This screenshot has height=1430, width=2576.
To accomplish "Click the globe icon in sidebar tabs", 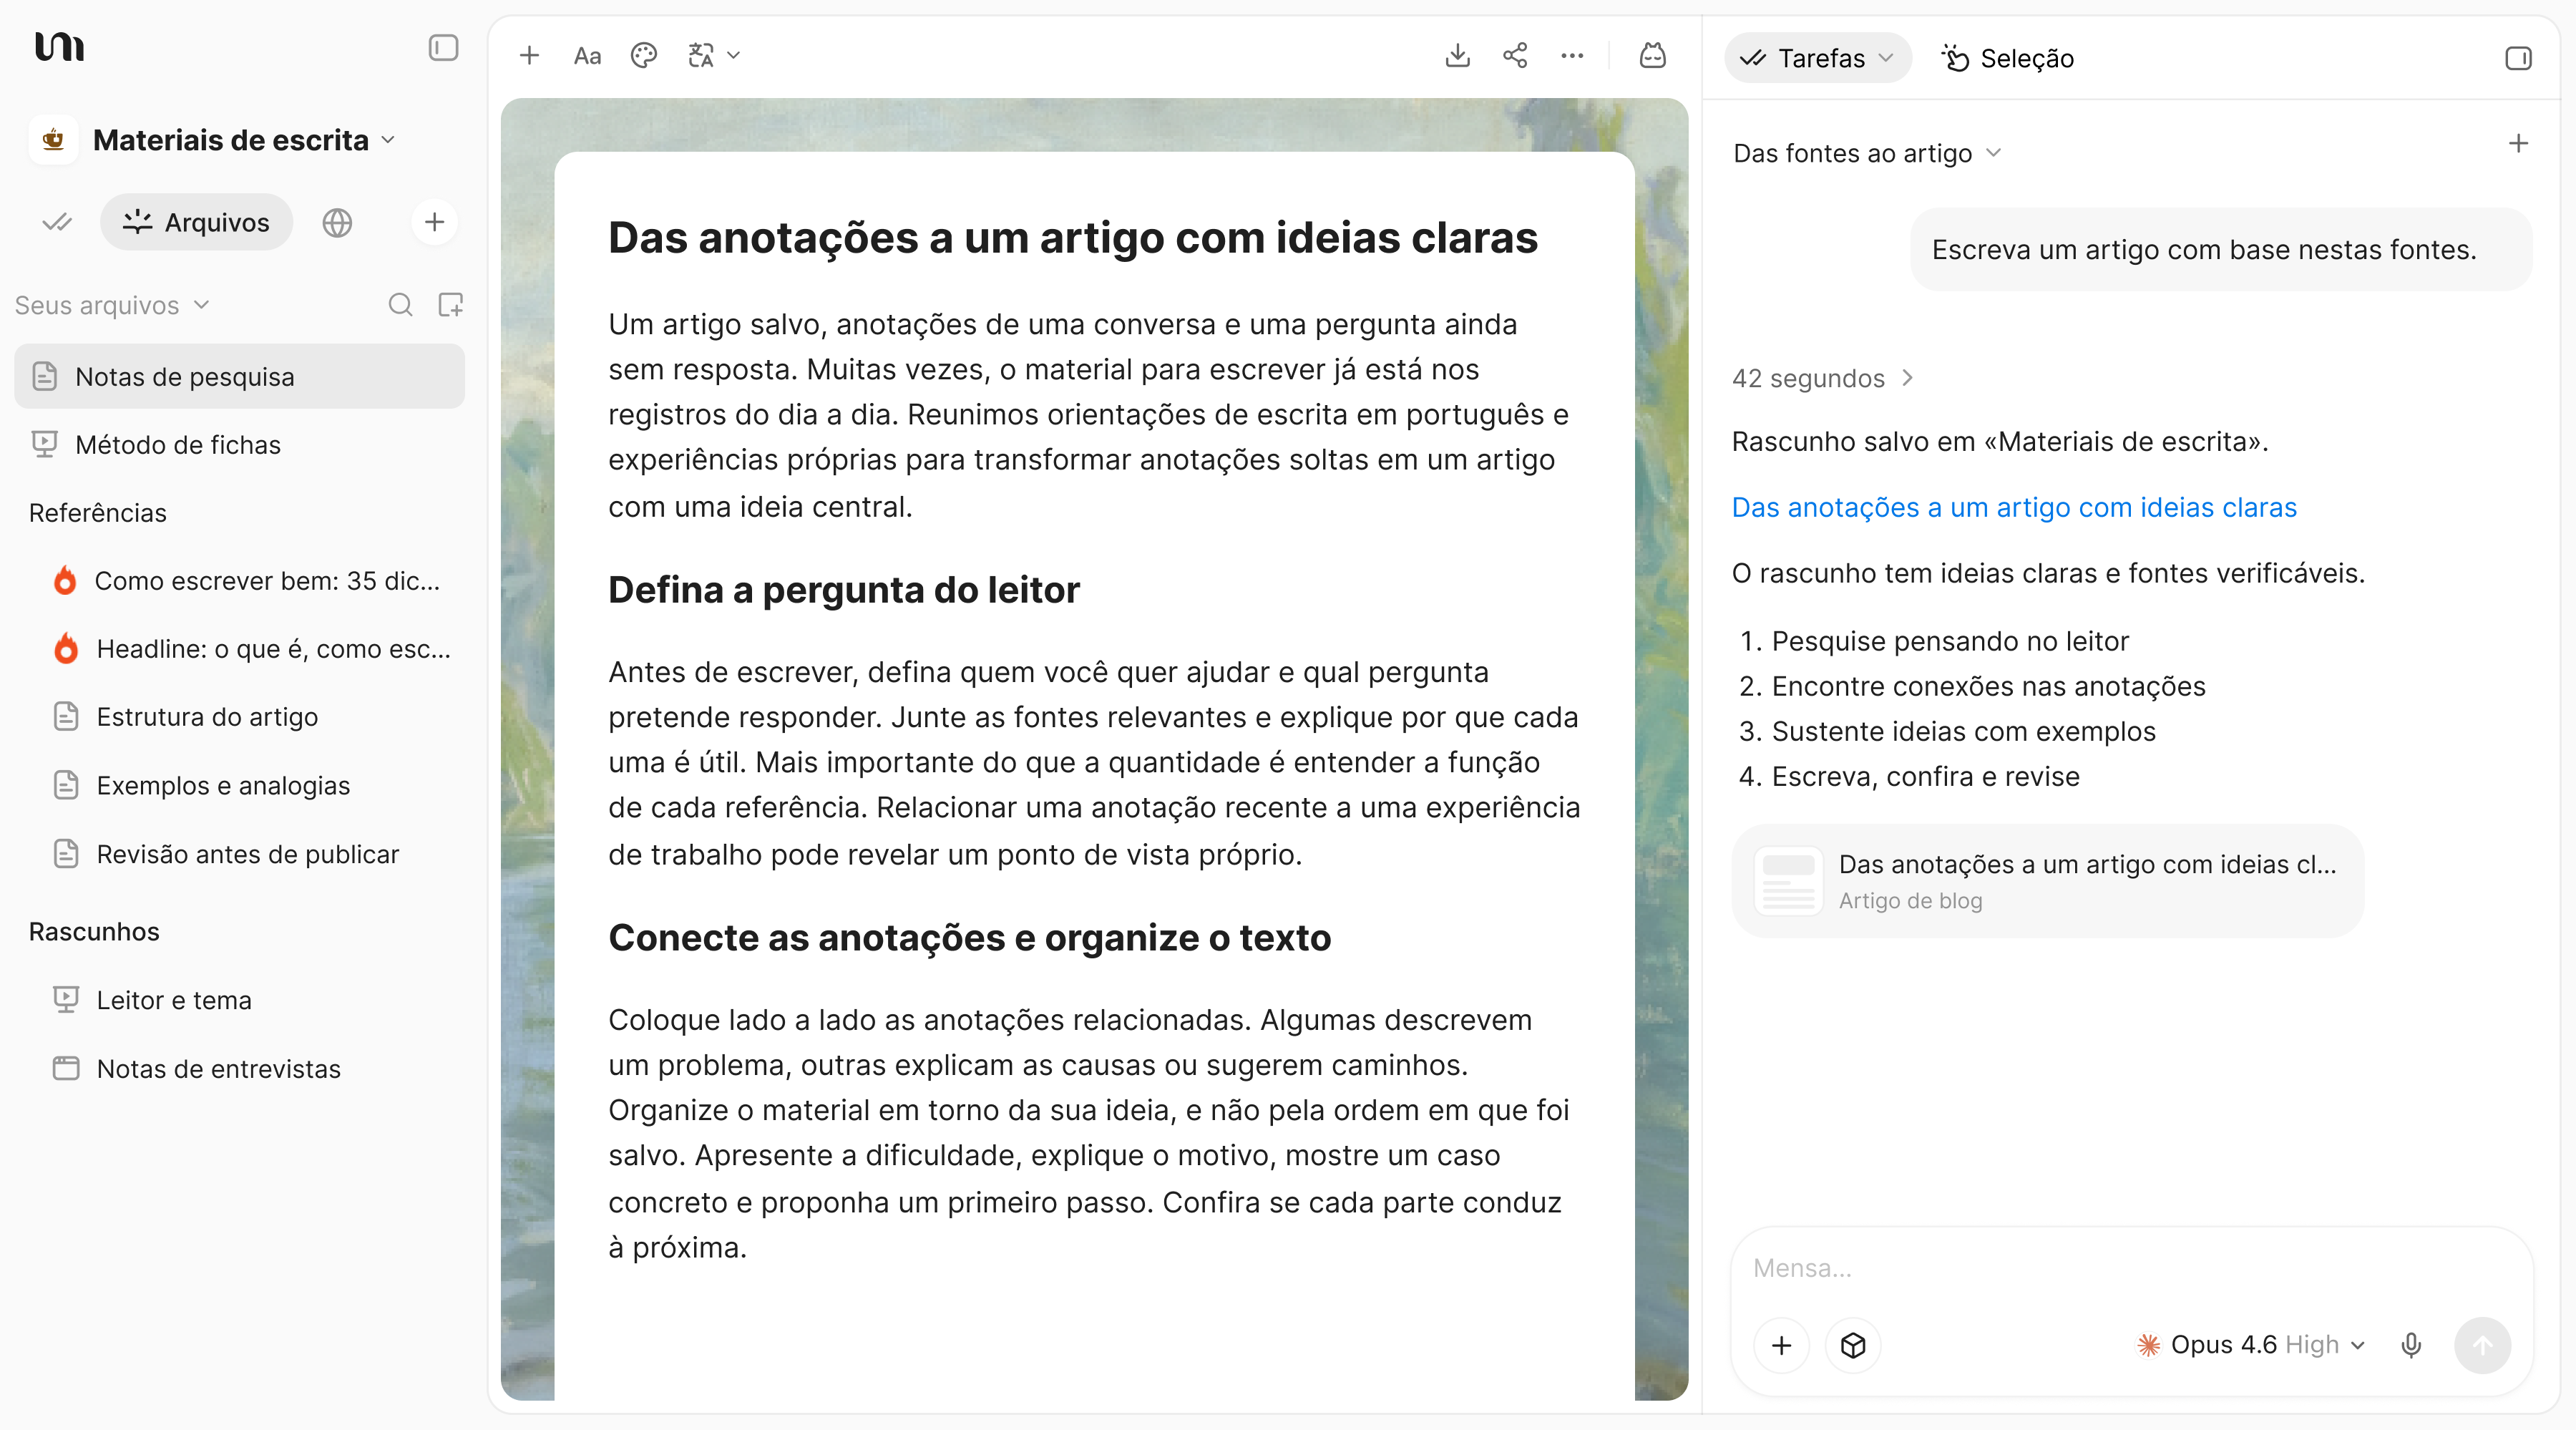I will [337, 222].
